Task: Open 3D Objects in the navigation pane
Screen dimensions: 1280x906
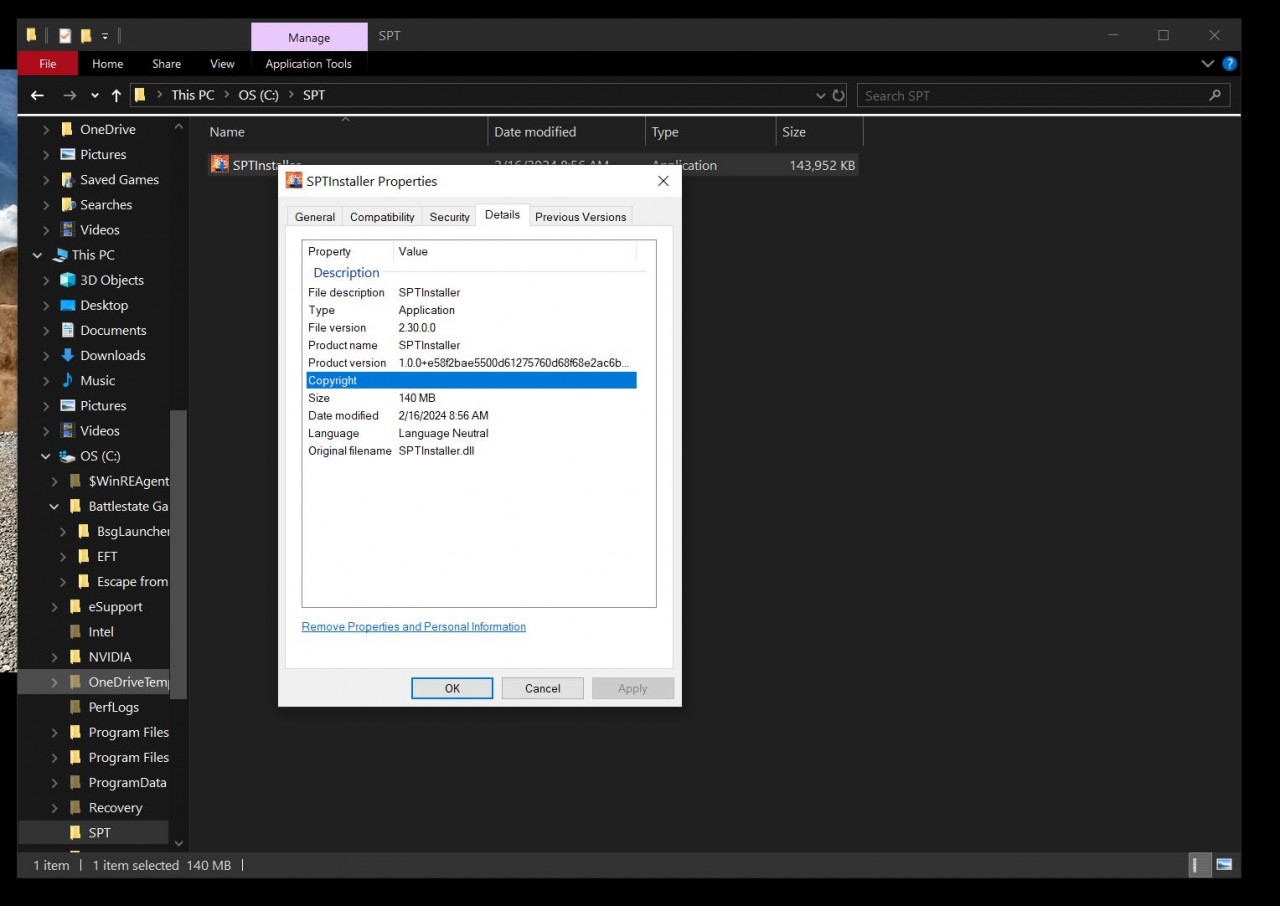Action: 111,280
